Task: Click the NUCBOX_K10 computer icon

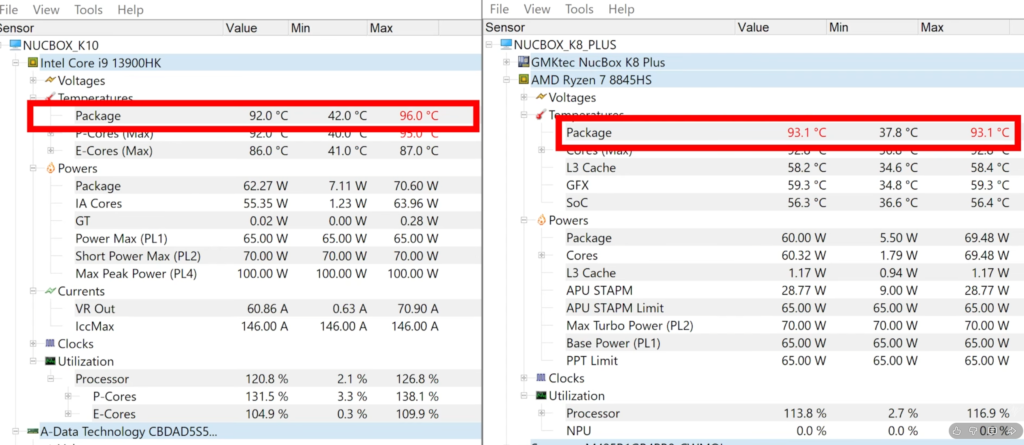Action: click(x=13, y=45)
